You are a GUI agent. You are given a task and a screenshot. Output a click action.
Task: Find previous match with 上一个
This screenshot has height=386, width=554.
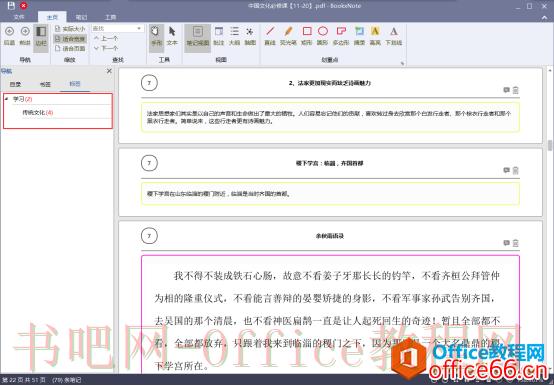(106, 38)
